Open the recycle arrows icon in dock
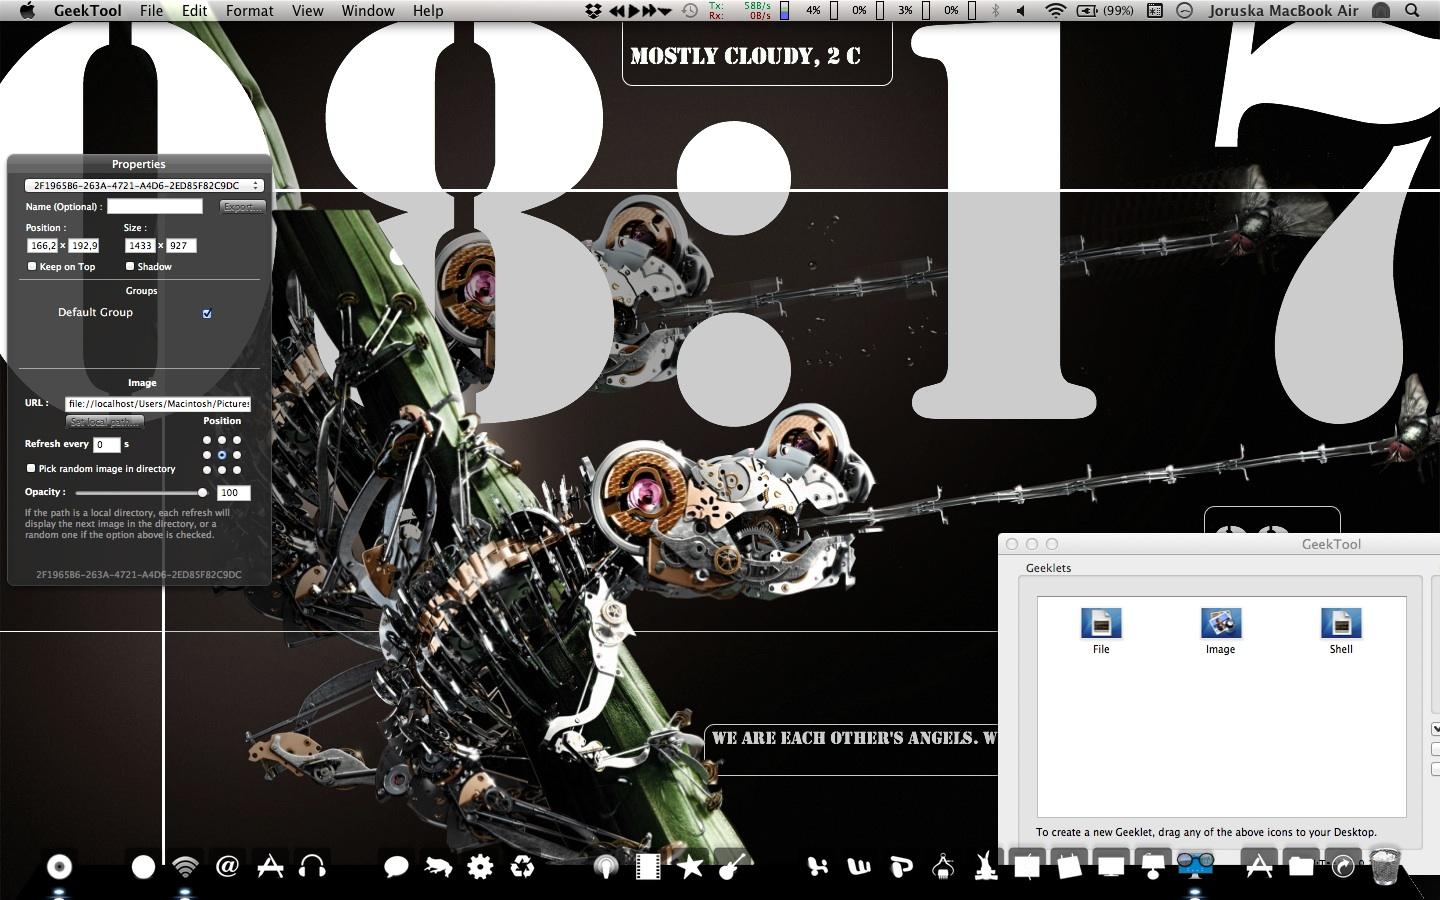 click(x=522, y=866)
